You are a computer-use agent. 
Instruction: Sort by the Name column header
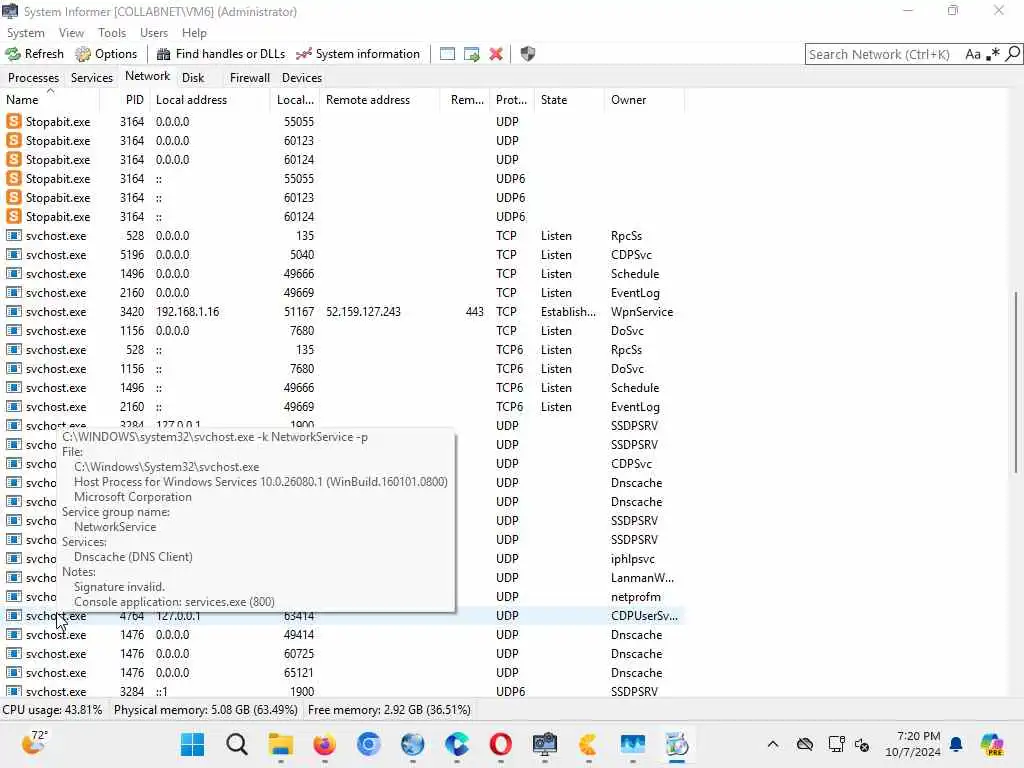tap(50, 100)
